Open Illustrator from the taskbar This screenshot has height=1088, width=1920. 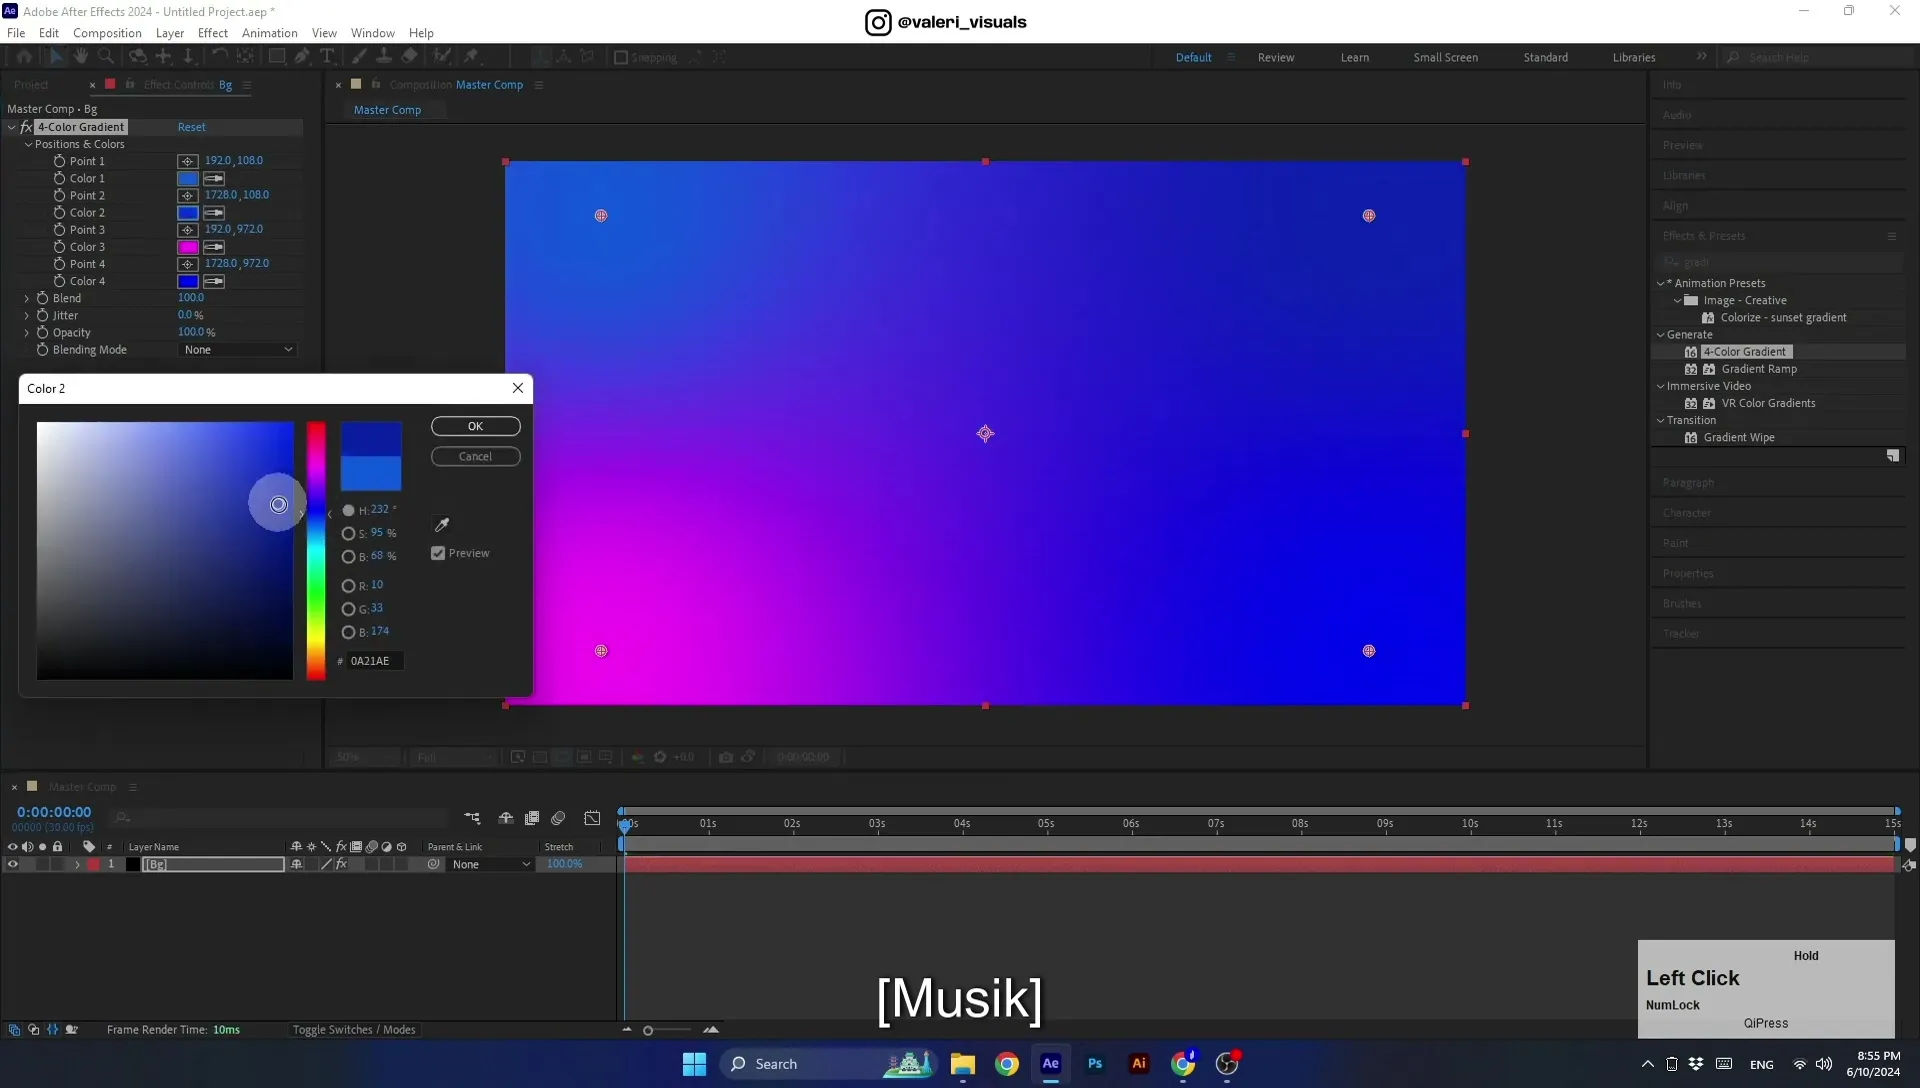pos(1139,1064)
